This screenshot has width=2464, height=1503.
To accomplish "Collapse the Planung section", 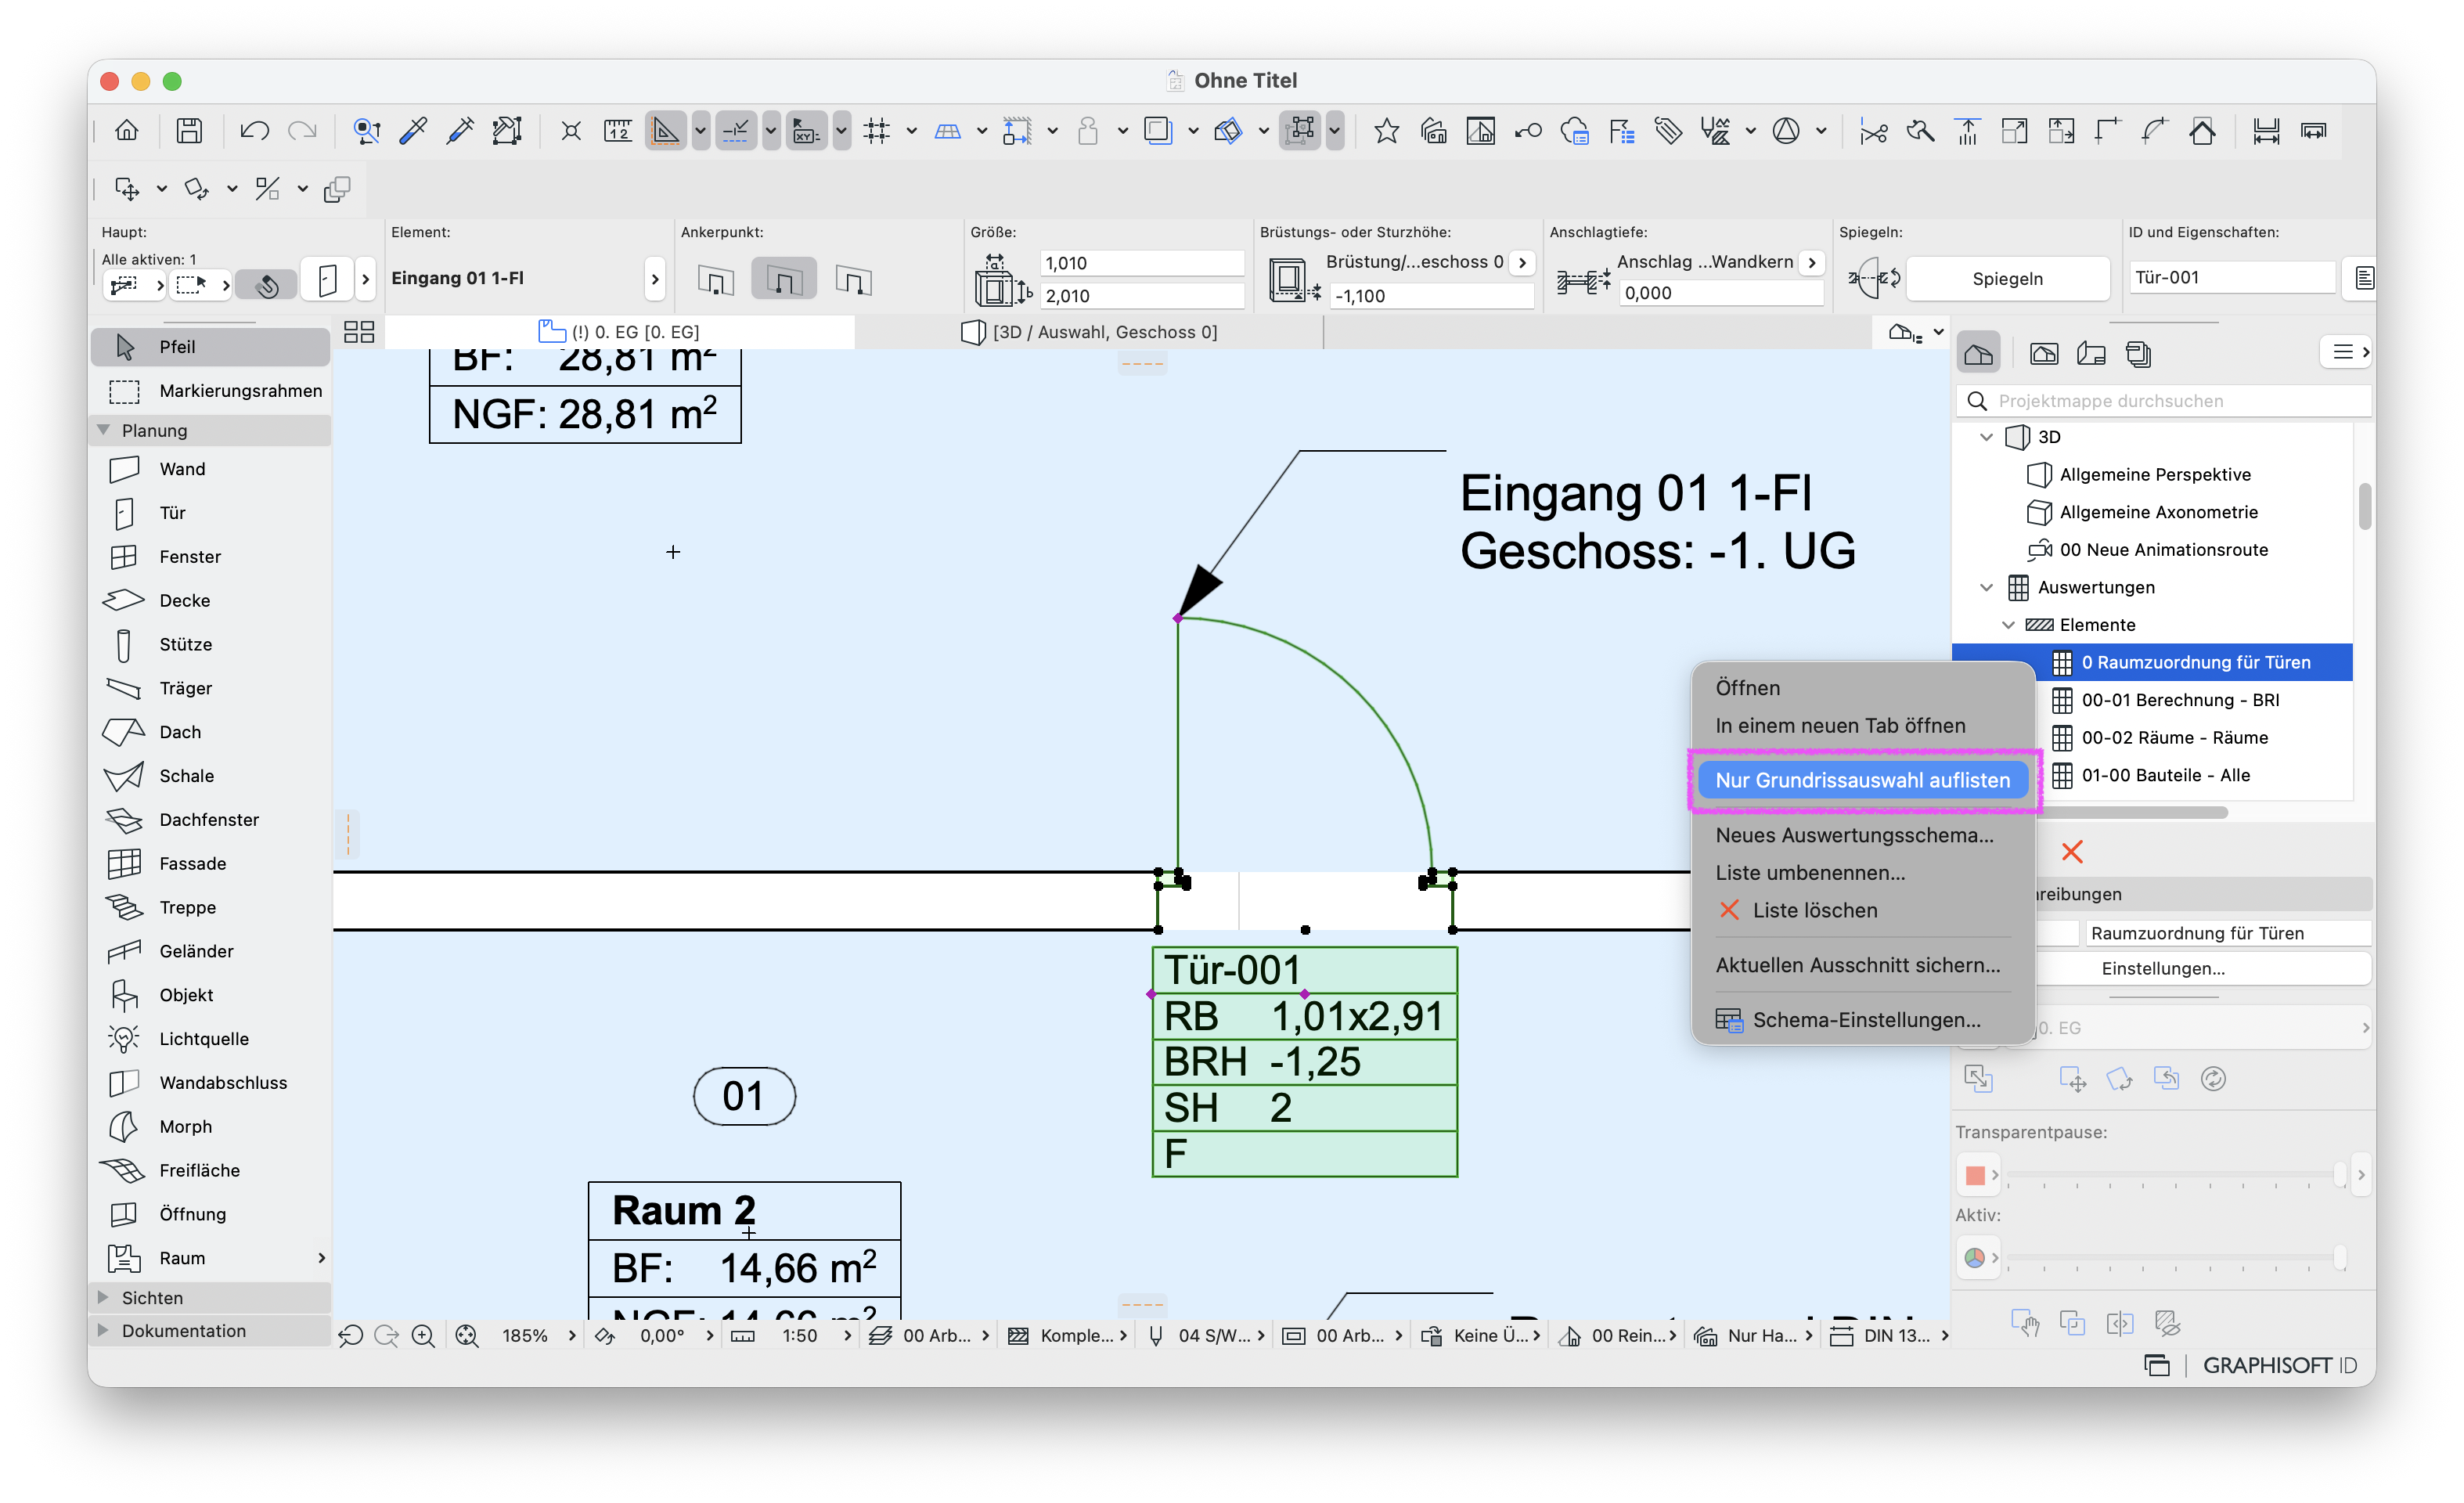I will click(x=103, y=430).
